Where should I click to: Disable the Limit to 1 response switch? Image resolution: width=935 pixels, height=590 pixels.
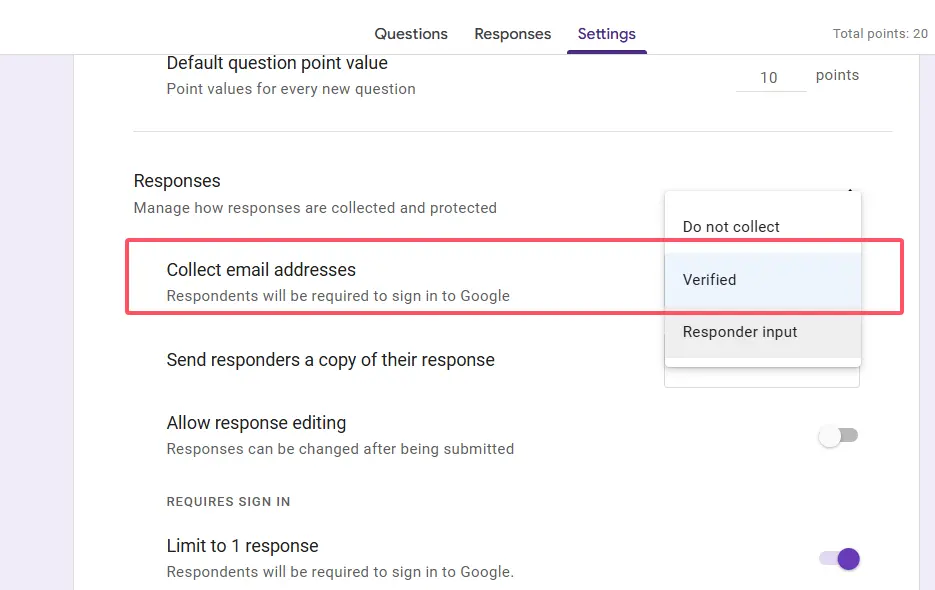click(838, 559)
